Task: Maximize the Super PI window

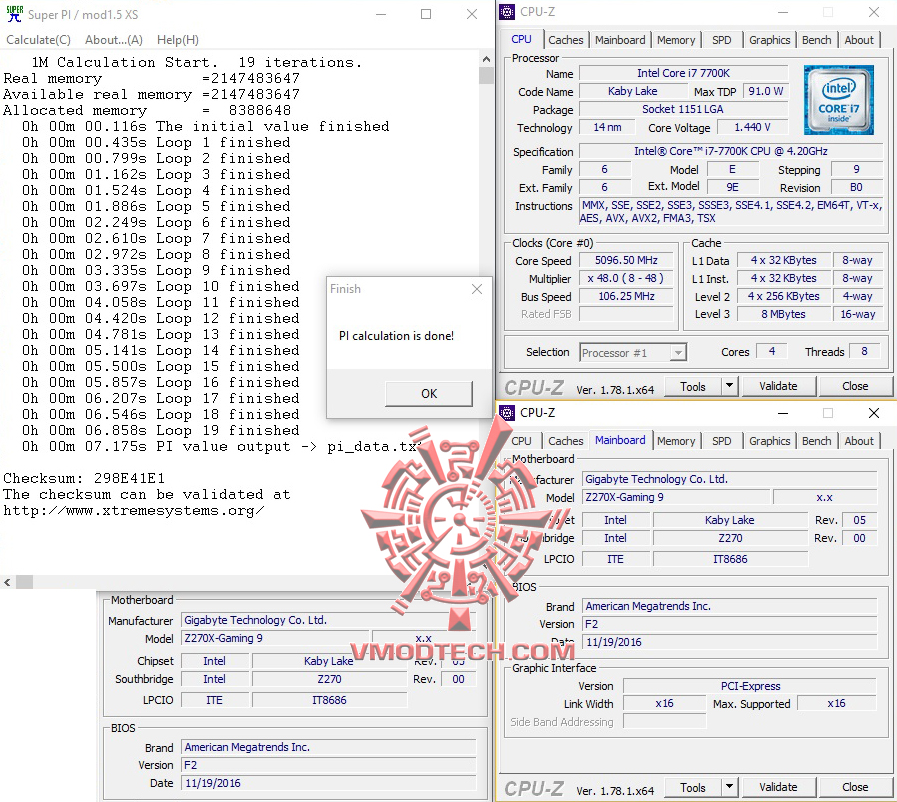Action: coord(426,14)
